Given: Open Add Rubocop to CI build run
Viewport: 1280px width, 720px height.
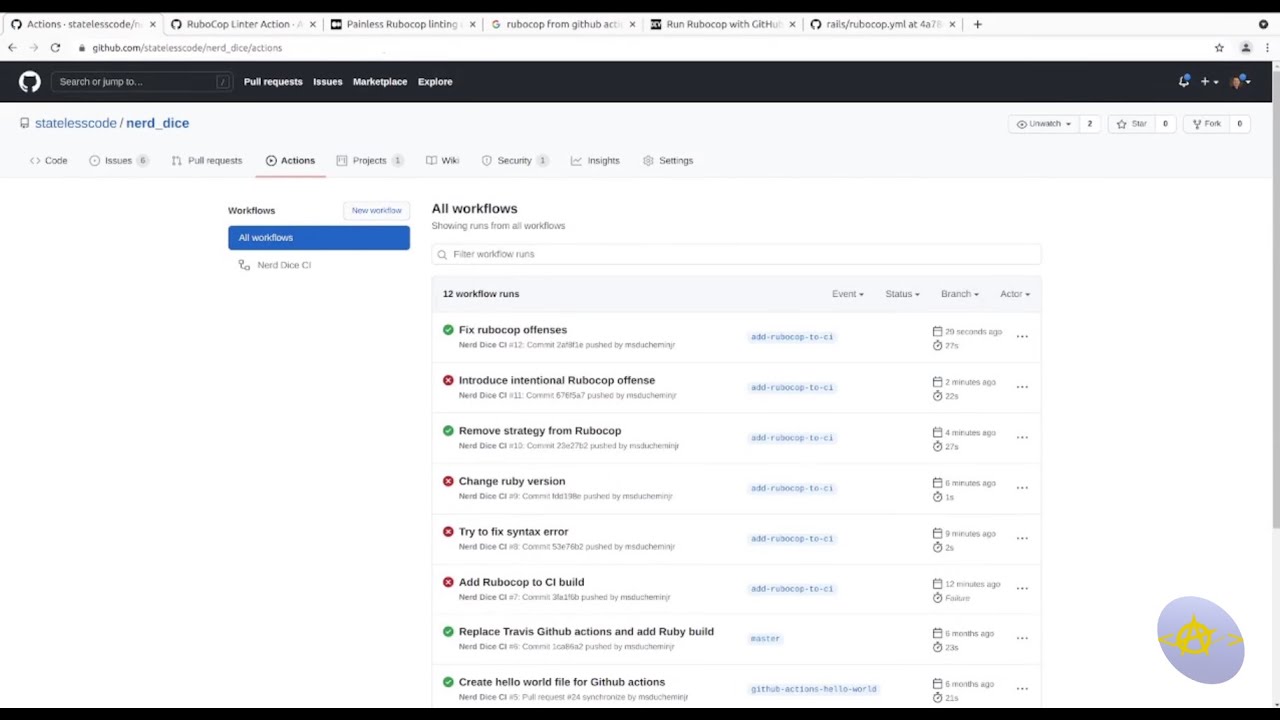Looking at the screenshot, I should (521, 582).
